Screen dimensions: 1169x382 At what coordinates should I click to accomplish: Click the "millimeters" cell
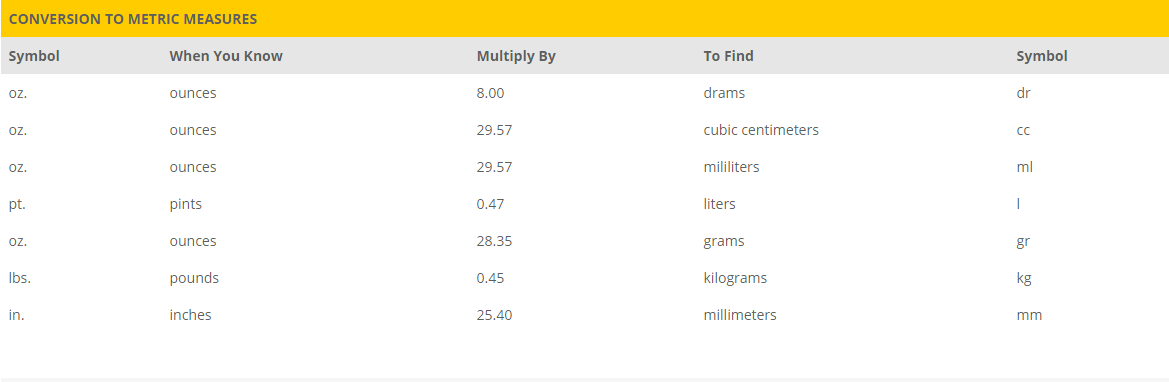click(x=740, y=315)
